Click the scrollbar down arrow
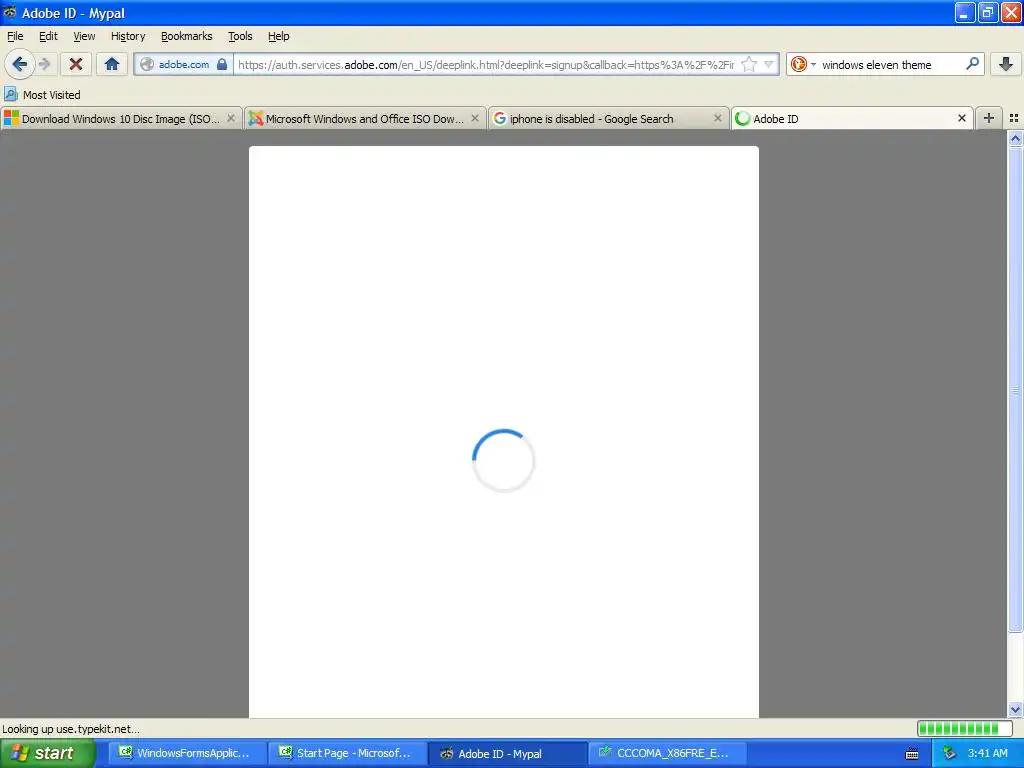 (x=1015, y=709)
